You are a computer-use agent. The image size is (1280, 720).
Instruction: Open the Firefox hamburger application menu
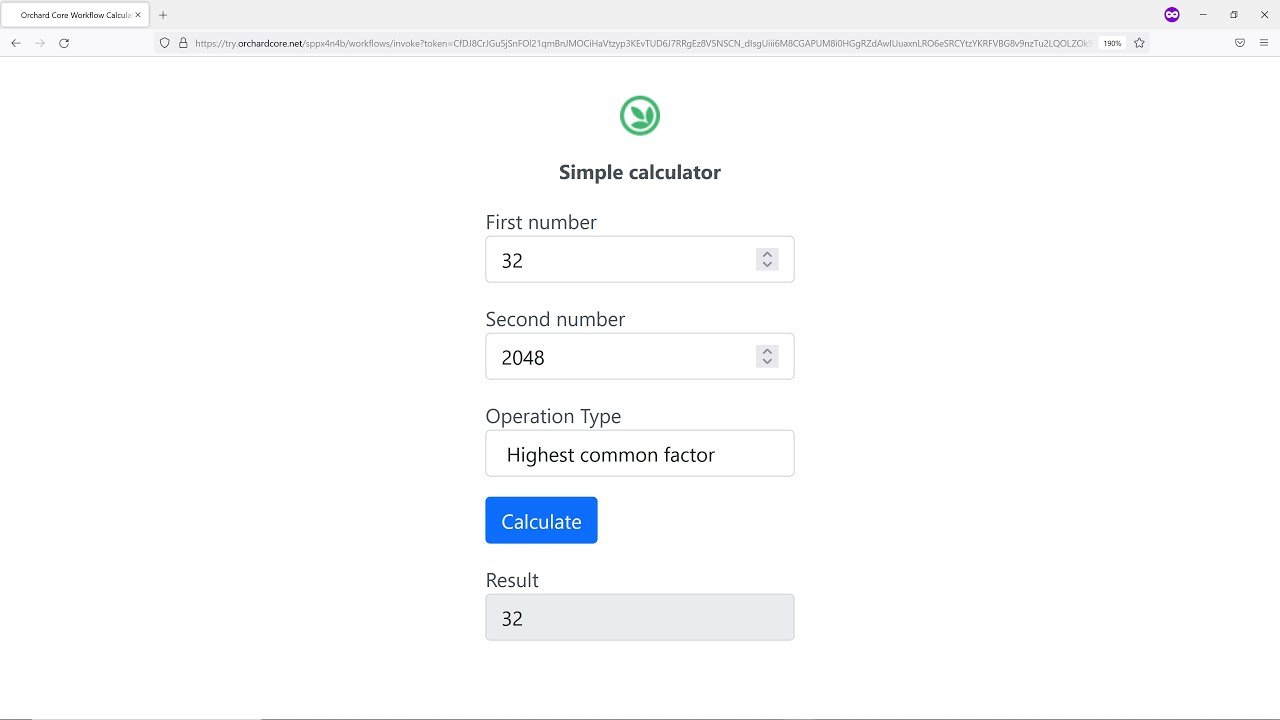pyautogui.click(x=1264, y=43)
